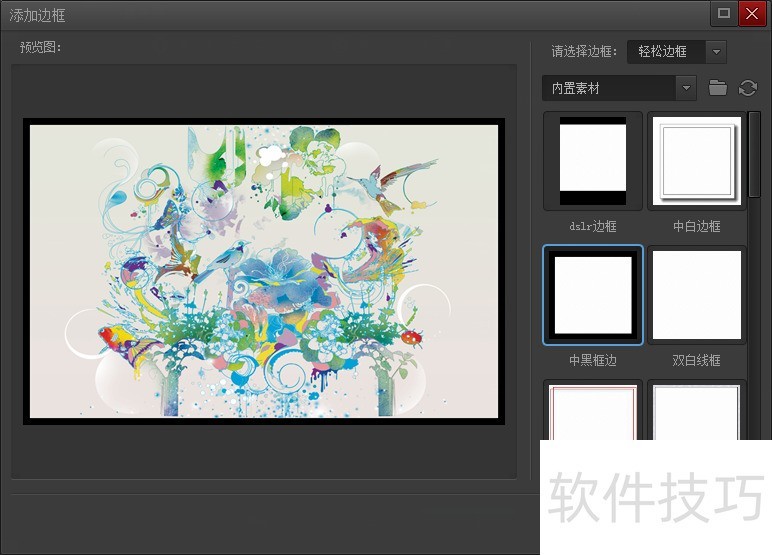Apply the 双白线框 frame thumbnail
Viewport: 772px width, 555px height.
click(696, 295)
